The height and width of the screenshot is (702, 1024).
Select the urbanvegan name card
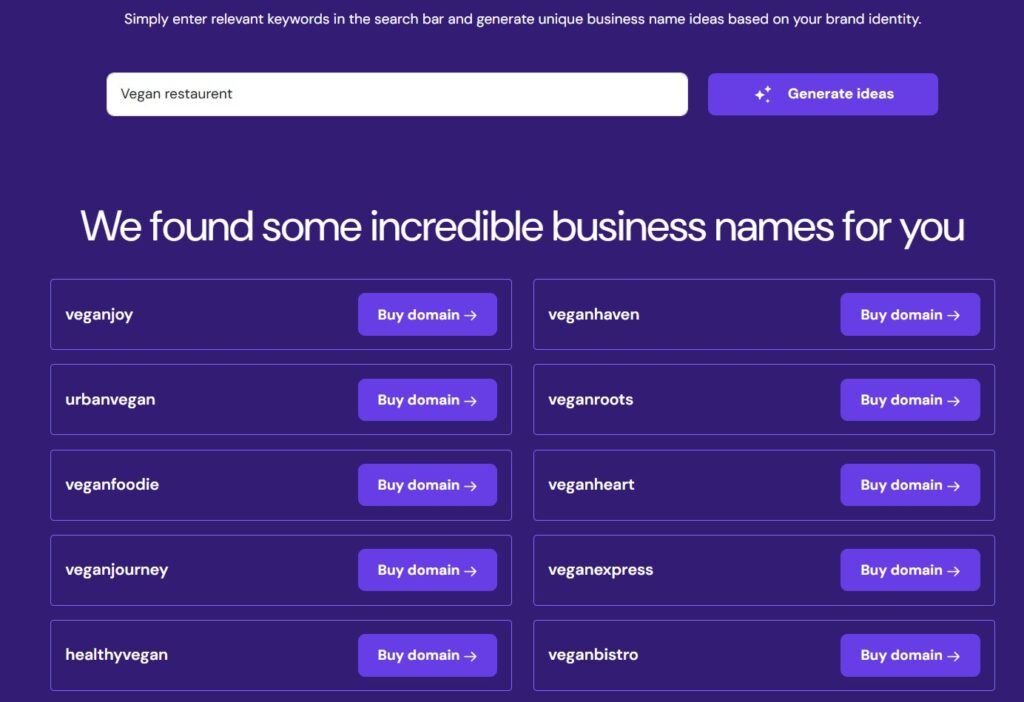200,399
